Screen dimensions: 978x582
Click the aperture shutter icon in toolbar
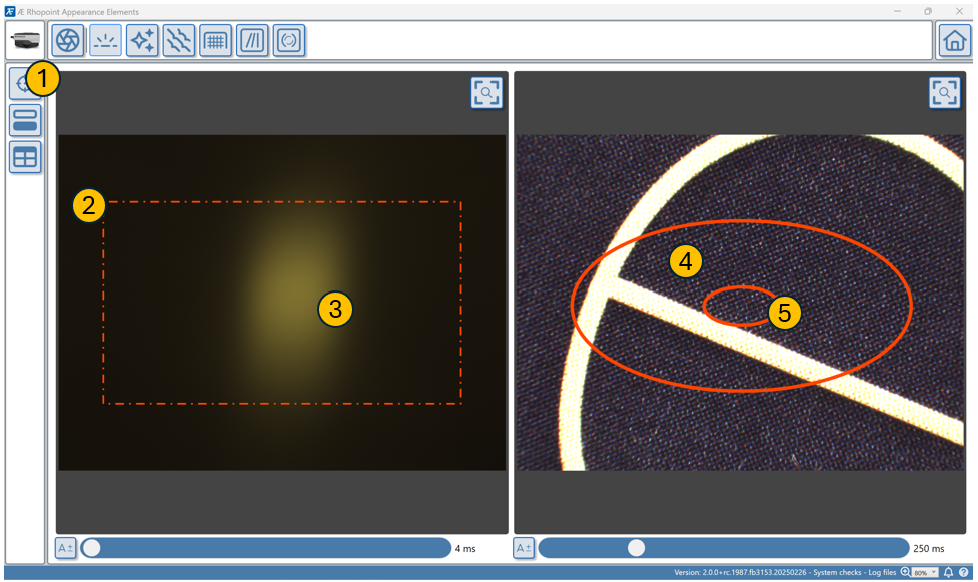click(68, 41)
